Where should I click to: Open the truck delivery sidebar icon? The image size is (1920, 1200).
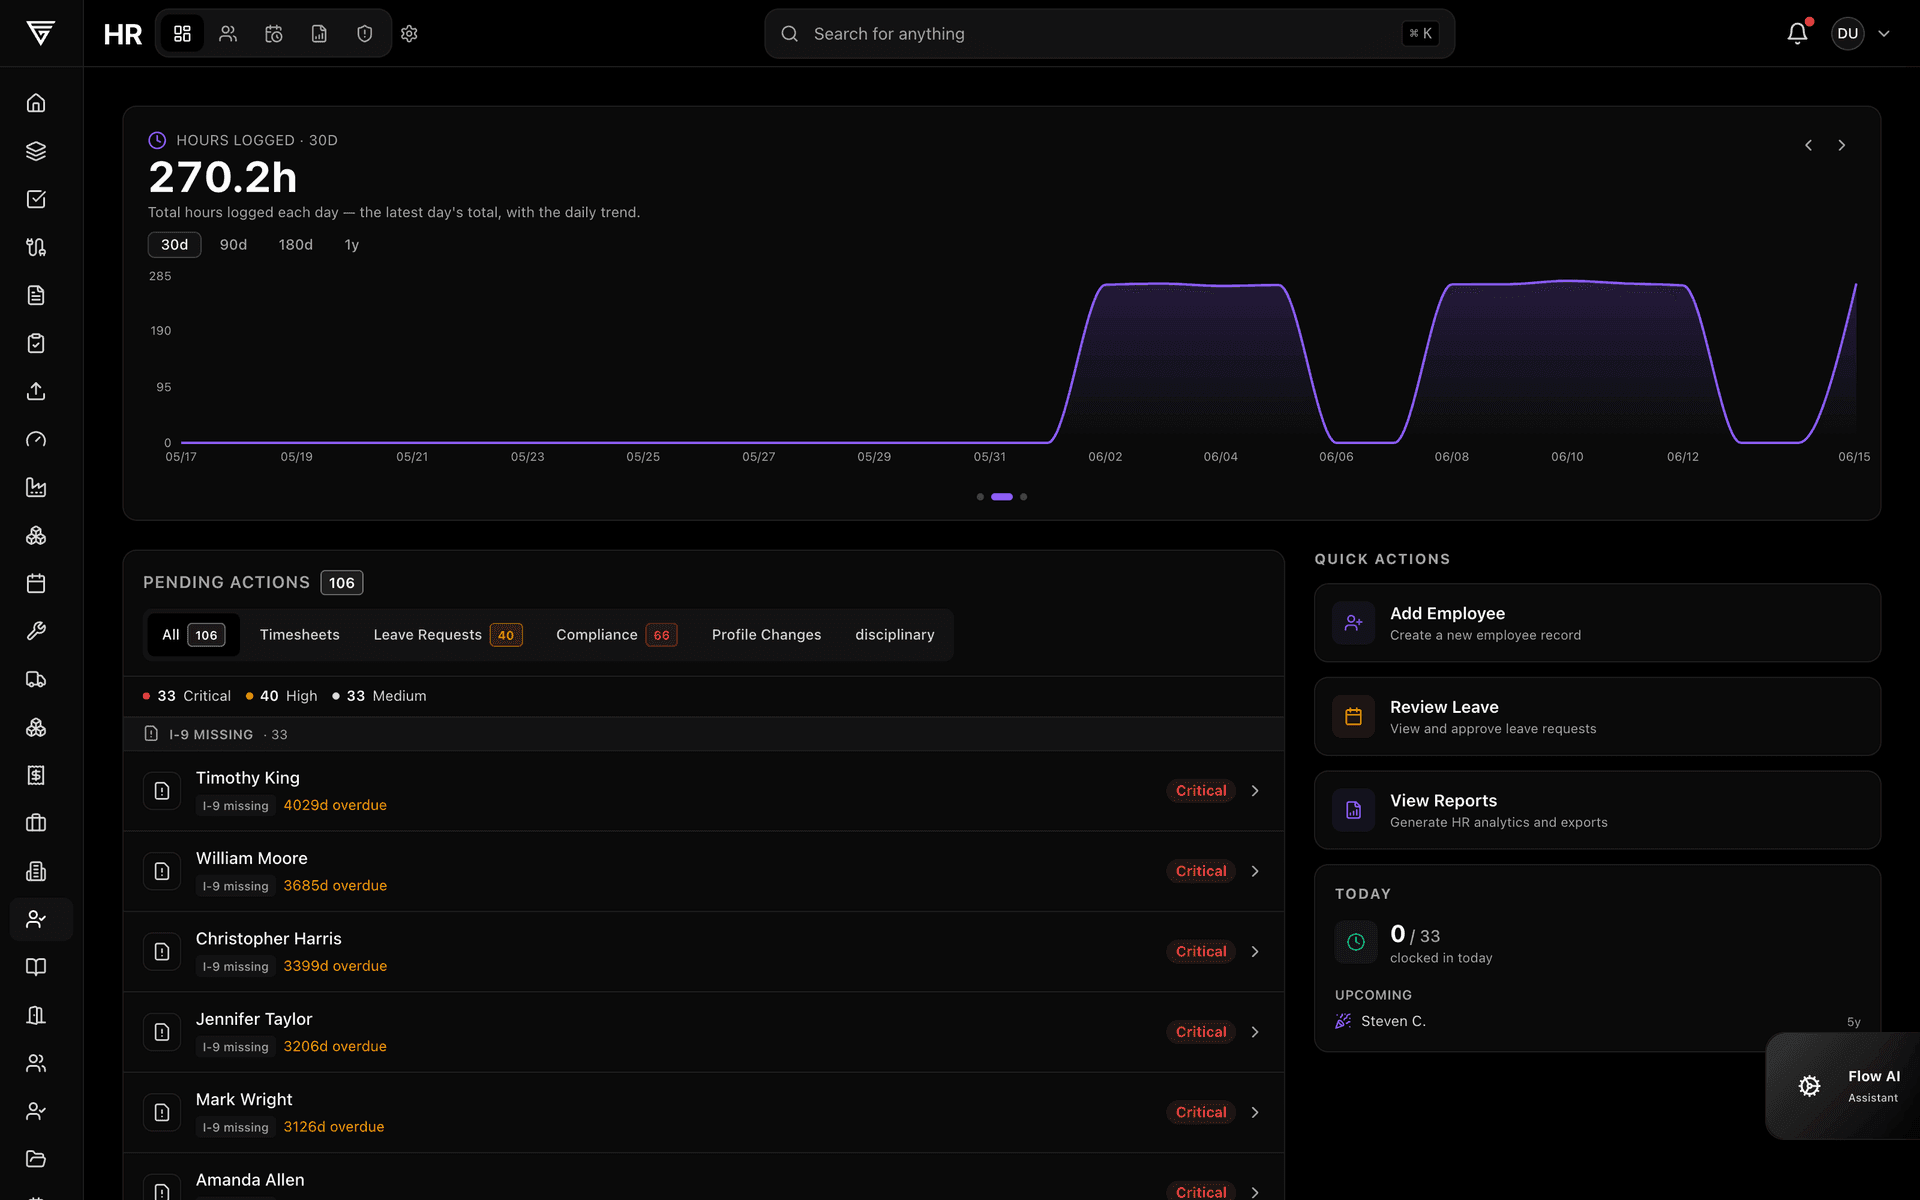point(36,679)
